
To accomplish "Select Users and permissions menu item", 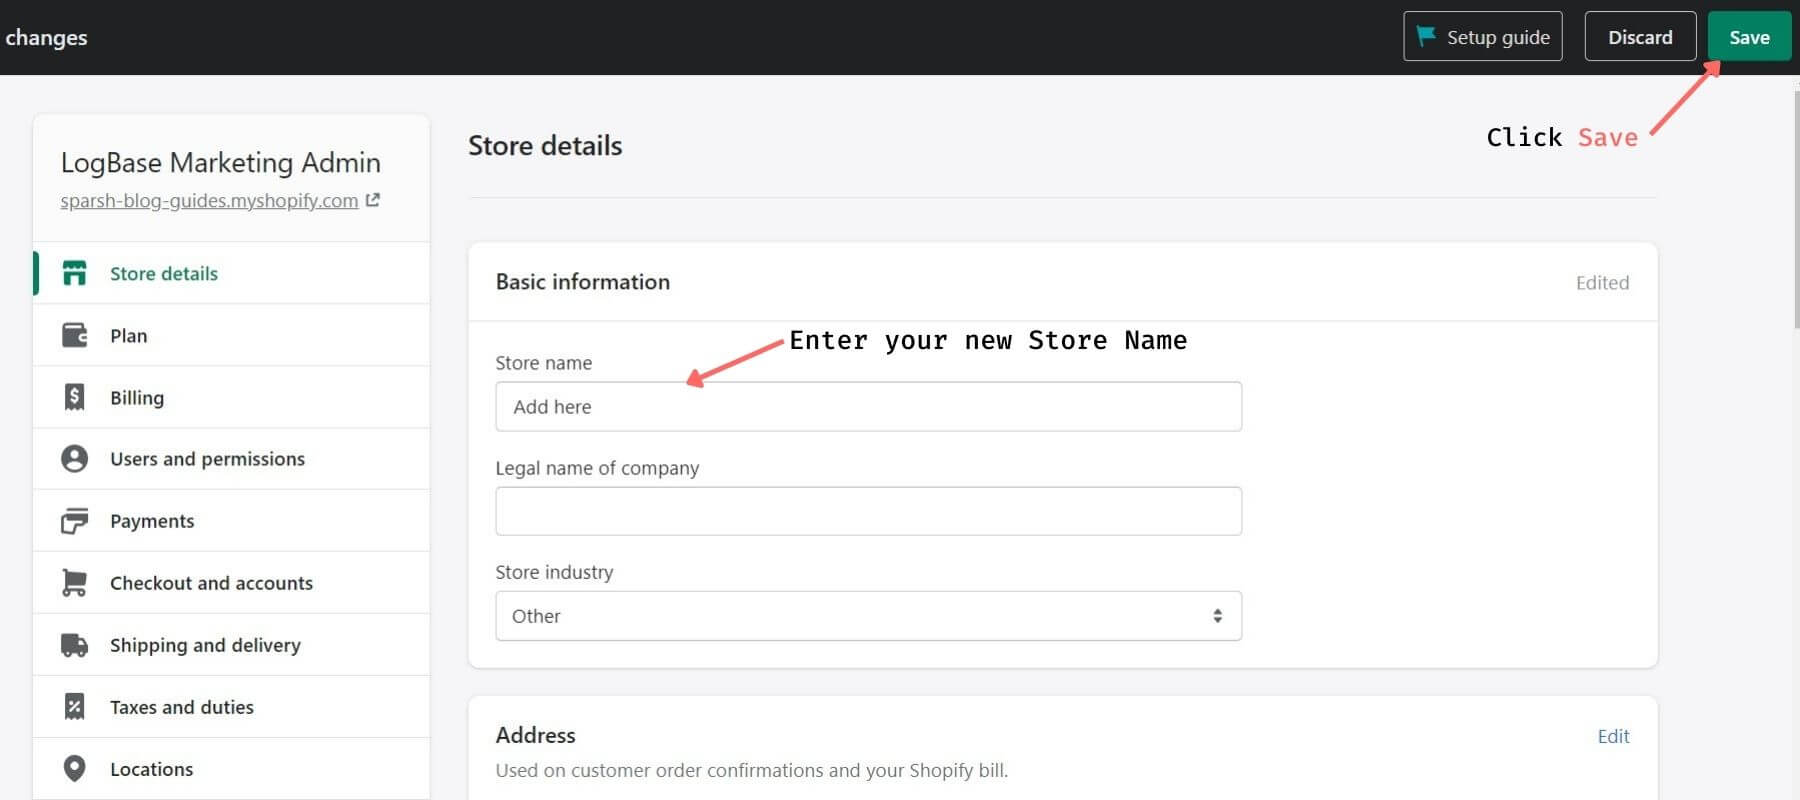I will click(207, 459).
